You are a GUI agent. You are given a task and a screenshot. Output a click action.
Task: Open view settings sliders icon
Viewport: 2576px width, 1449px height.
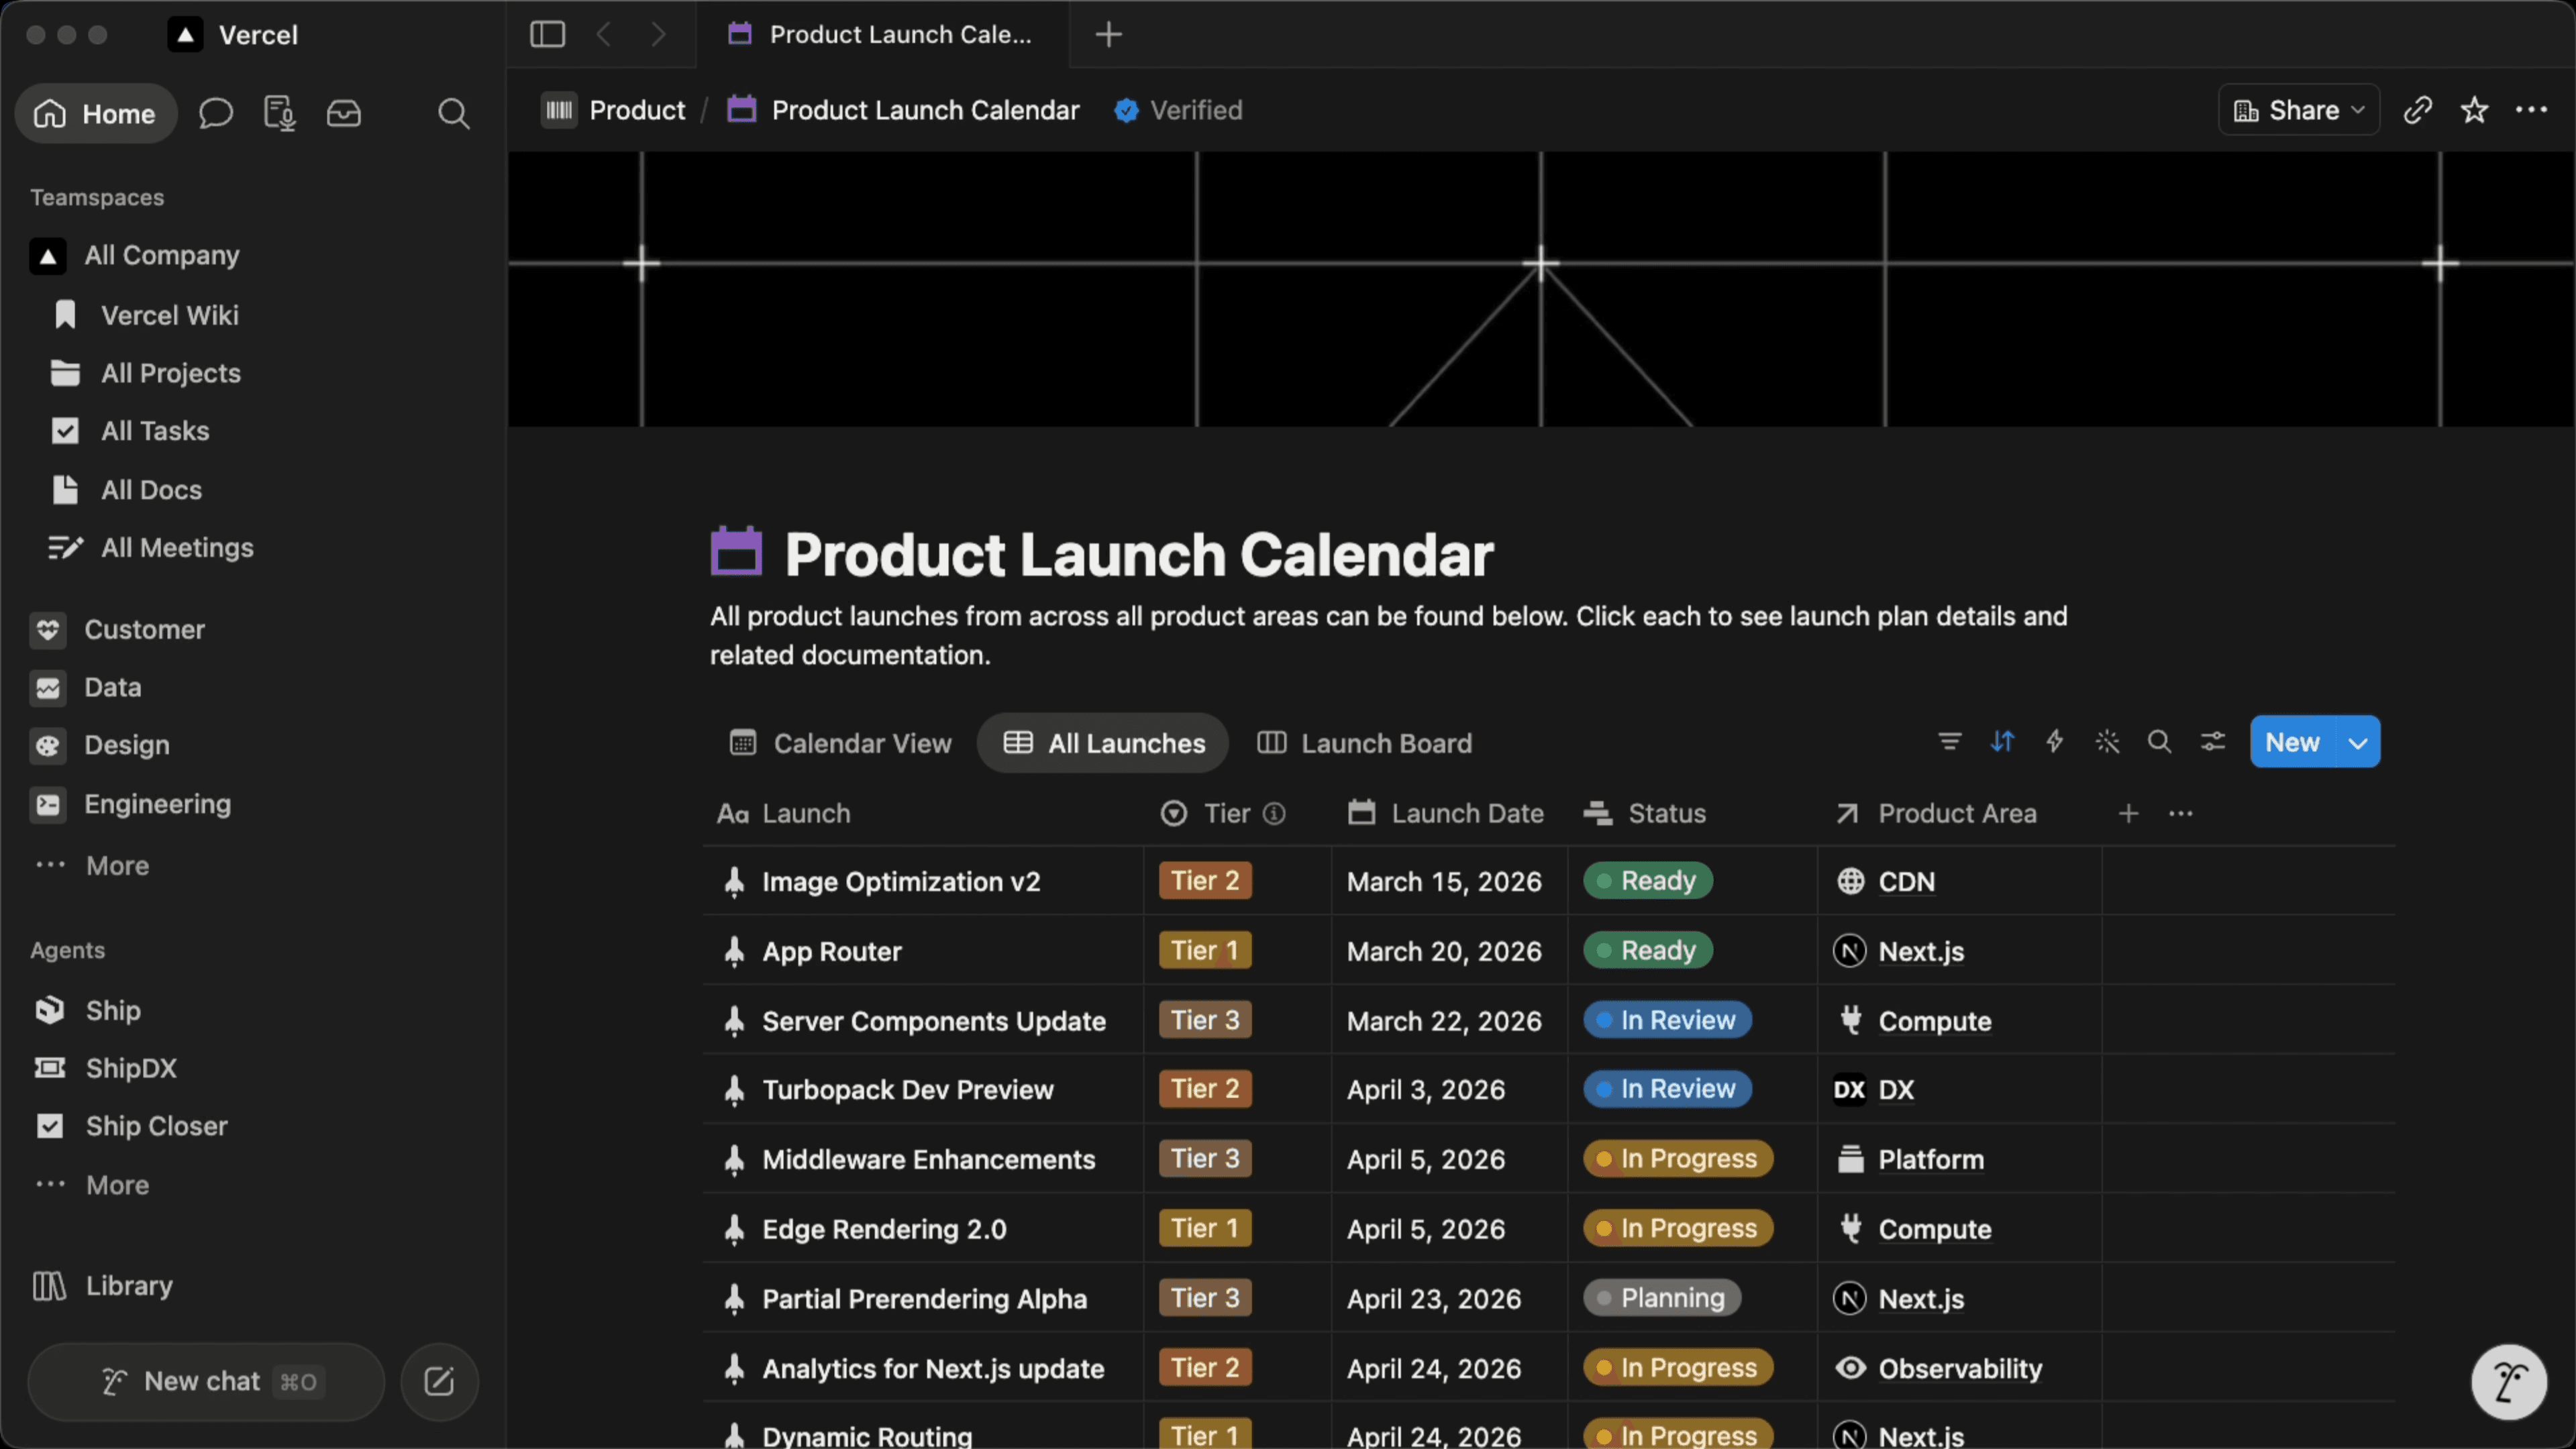[2212, 741]
